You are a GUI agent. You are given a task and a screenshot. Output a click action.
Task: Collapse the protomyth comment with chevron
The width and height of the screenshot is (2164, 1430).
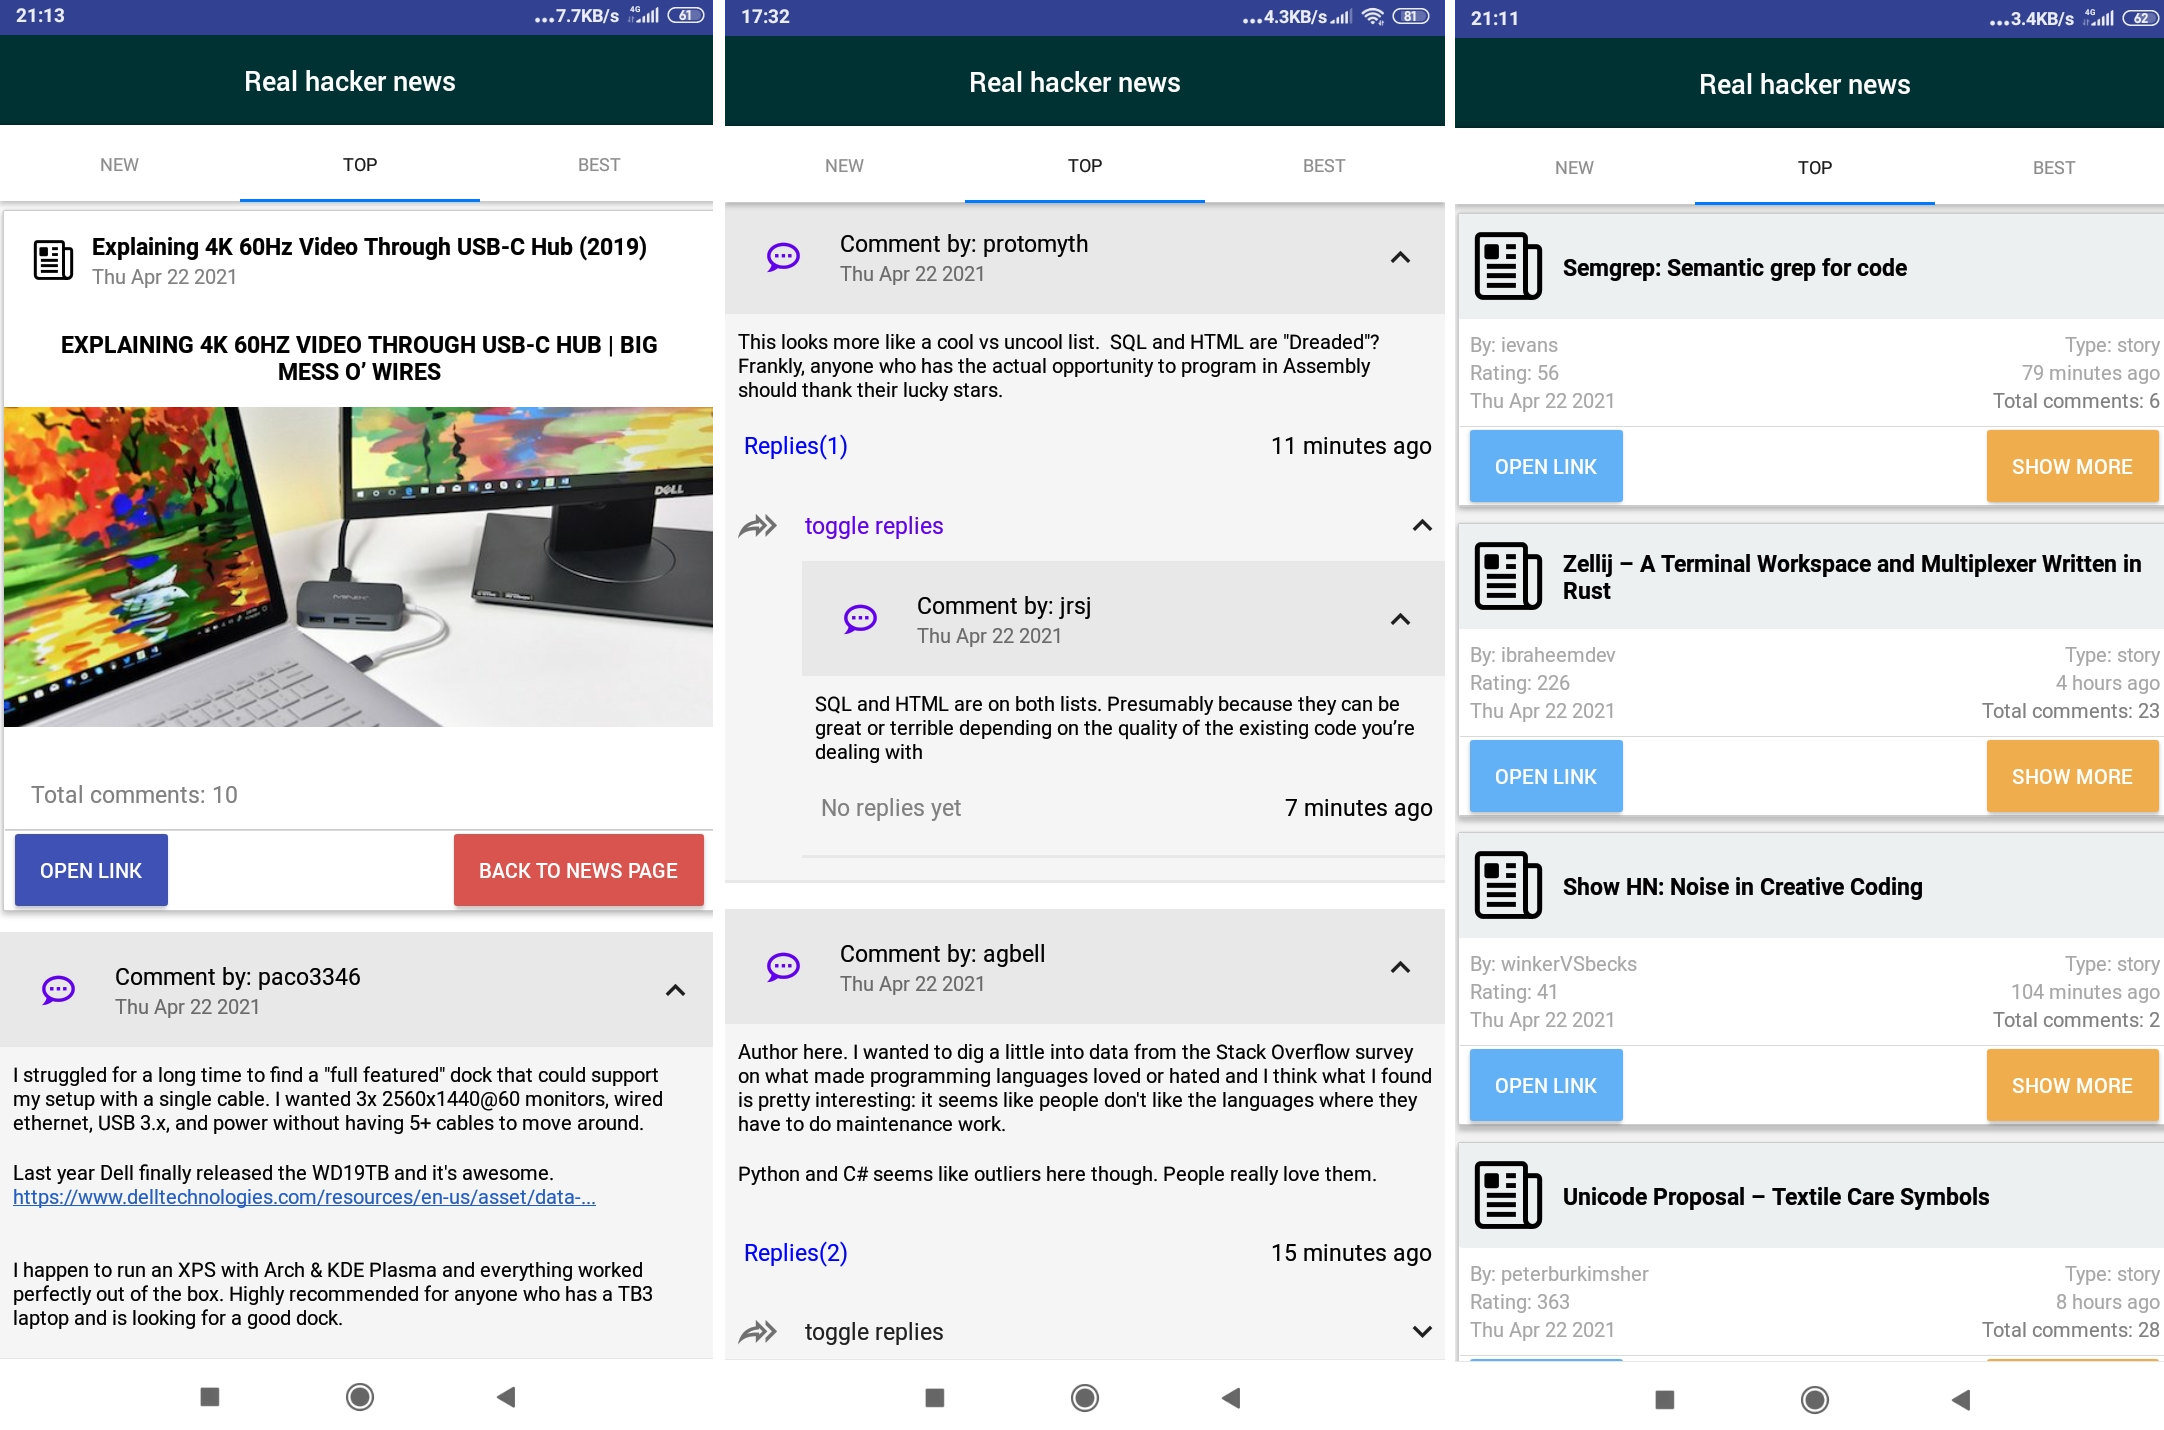(1400, 258)
